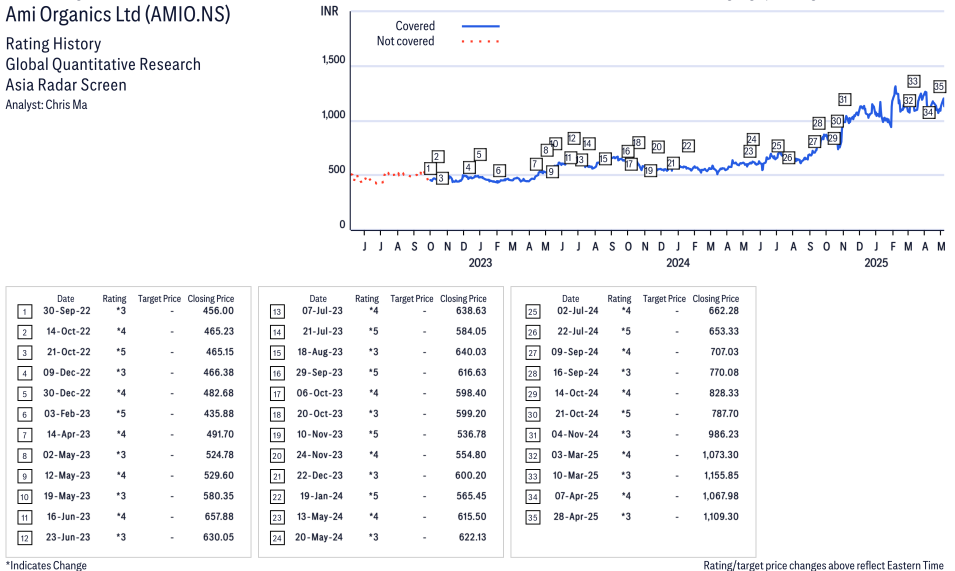Click closing price 465.15

219,352
